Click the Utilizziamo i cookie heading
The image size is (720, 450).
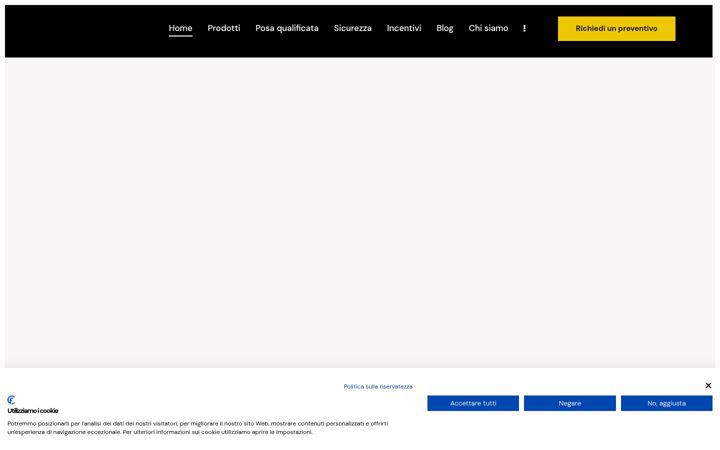point(33,411)
